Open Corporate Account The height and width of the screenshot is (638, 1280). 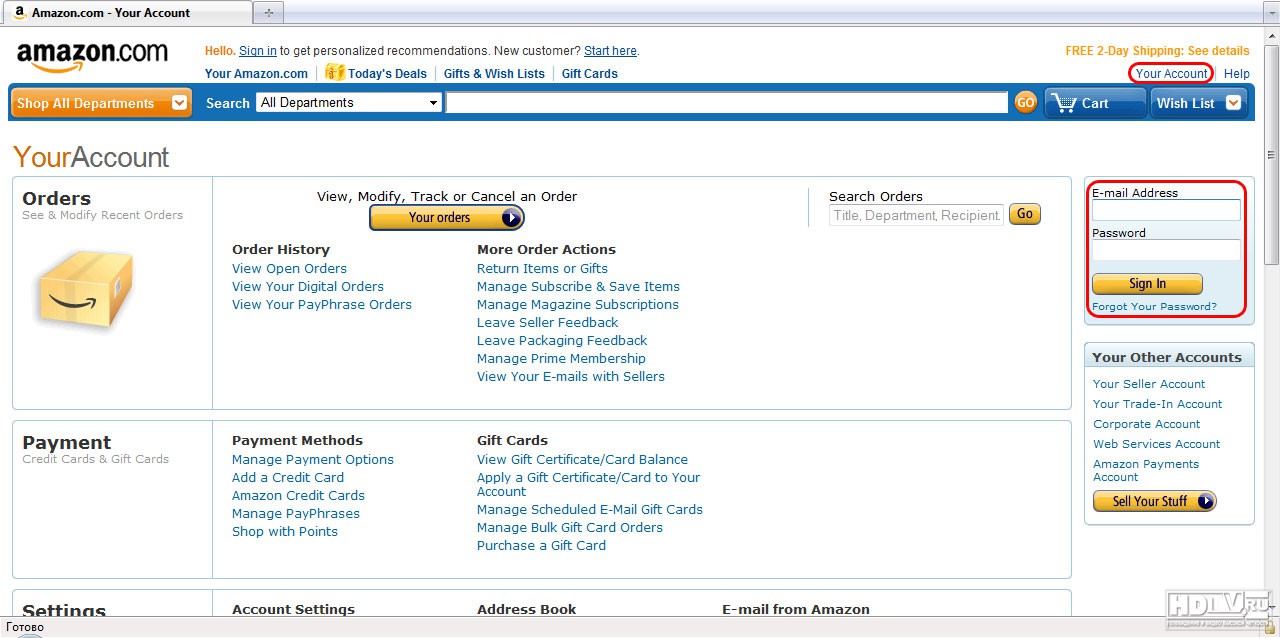(x=1146, y=424)
